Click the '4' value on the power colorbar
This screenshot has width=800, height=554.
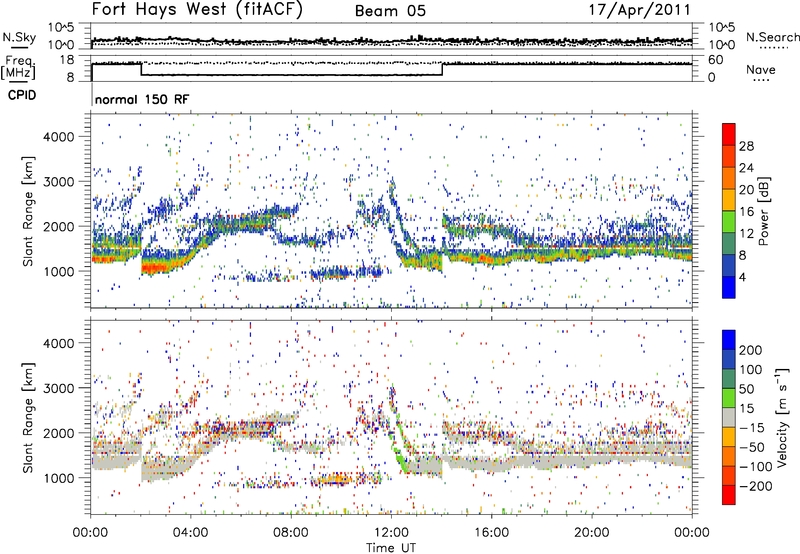pyautogui.click(x=742, y=277)
